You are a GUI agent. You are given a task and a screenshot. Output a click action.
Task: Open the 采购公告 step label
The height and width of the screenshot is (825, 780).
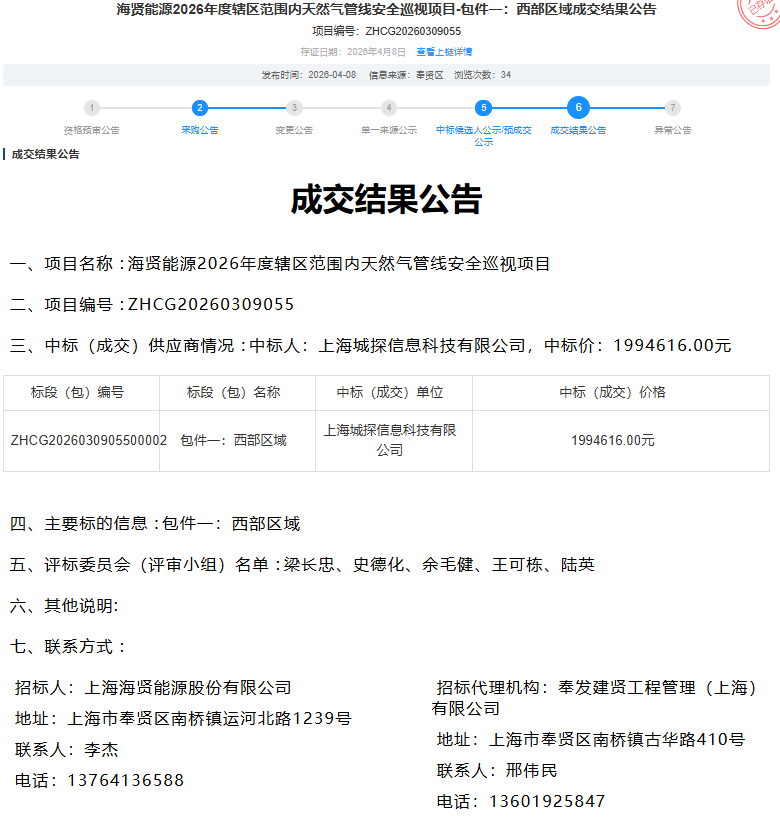200,130
